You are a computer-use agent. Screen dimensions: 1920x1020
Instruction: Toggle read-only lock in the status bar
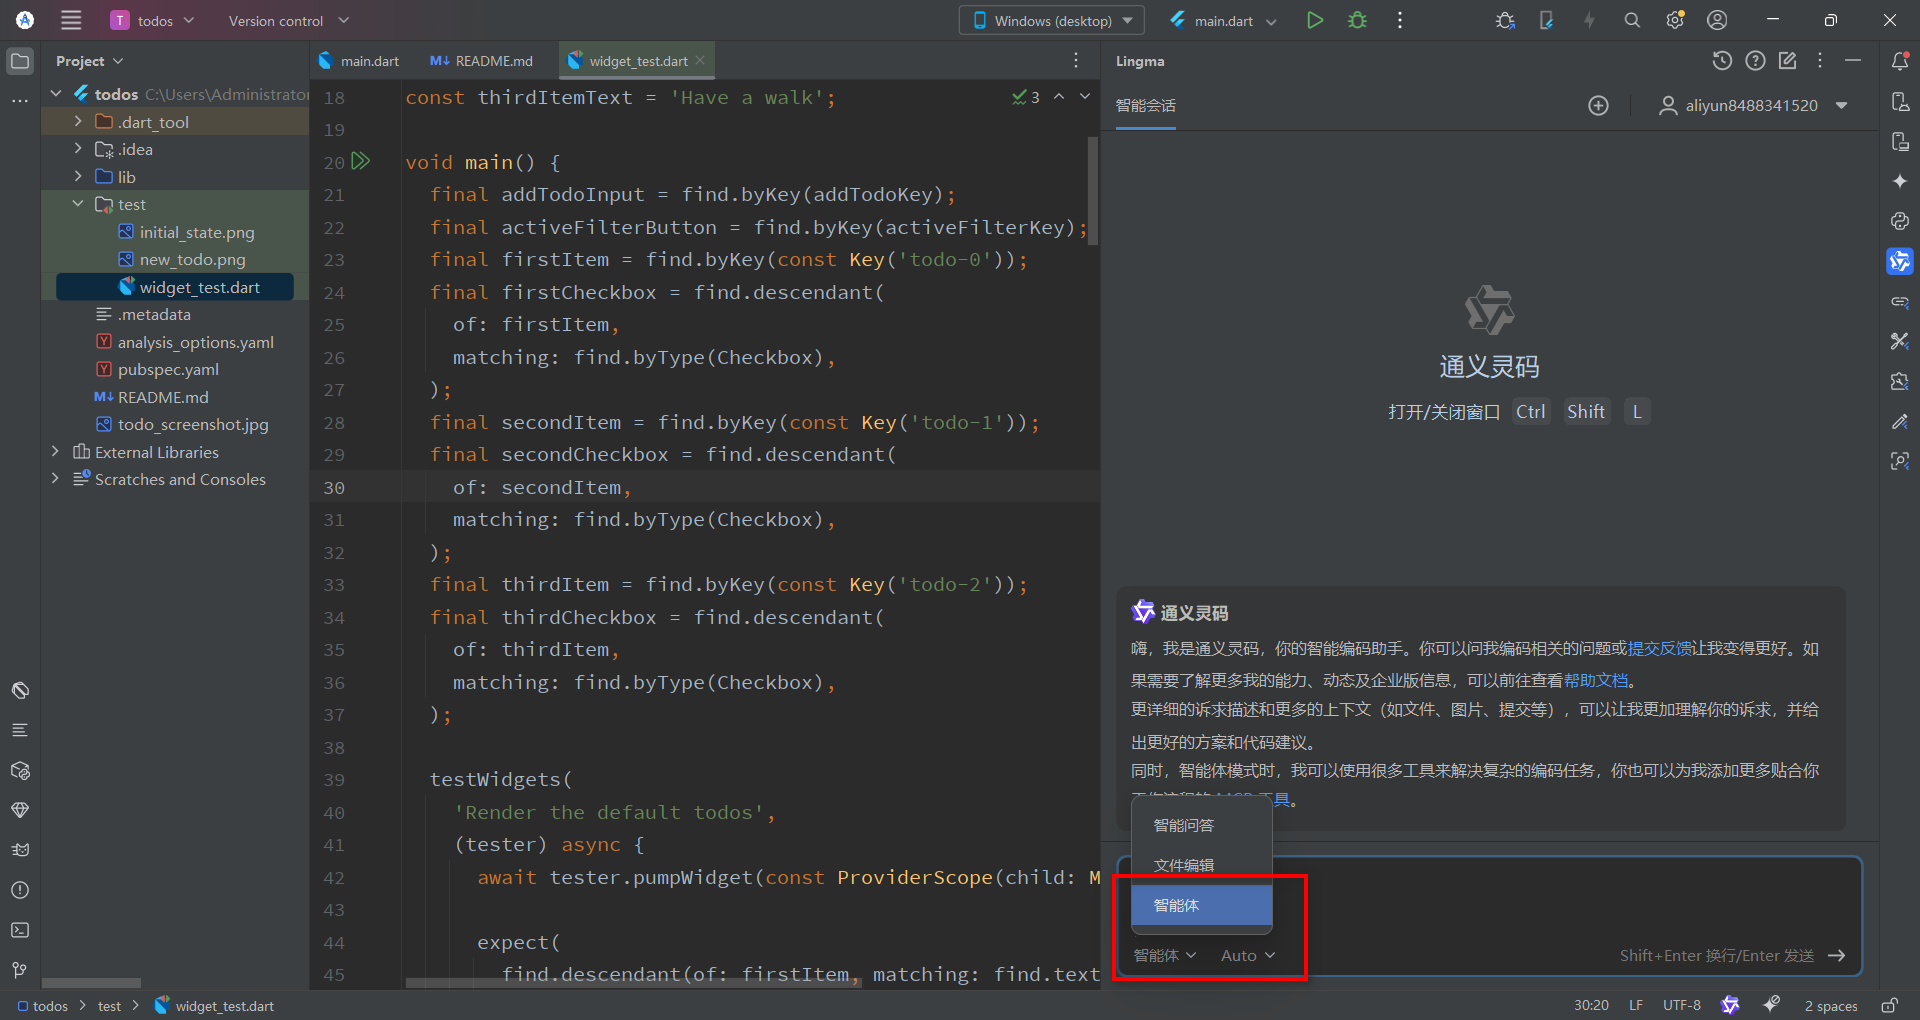pos(1890,1005)
